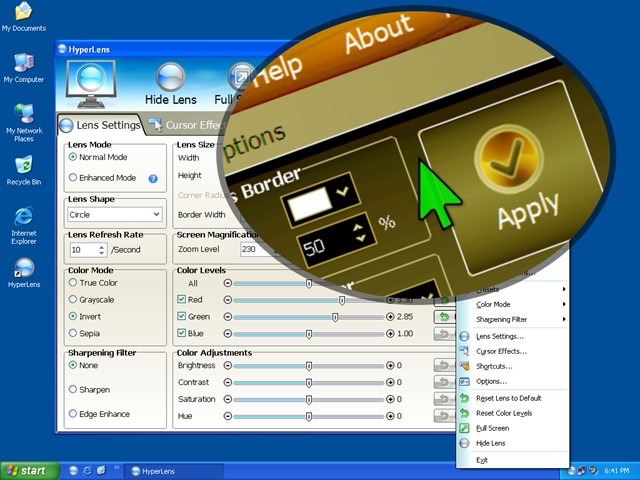This screenshot has height=480, width=640.
Task: Reset the Green level with green arrow button
Action: tap(444, 317)
